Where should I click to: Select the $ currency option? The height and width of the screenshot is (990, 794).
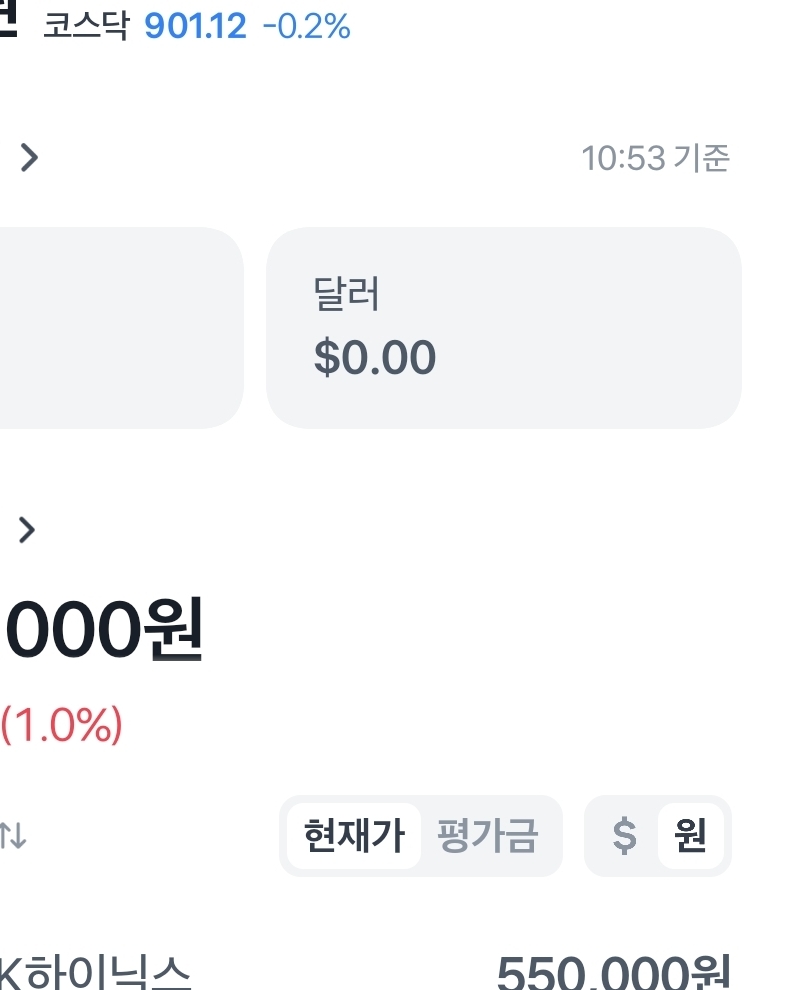click(623, 836)
